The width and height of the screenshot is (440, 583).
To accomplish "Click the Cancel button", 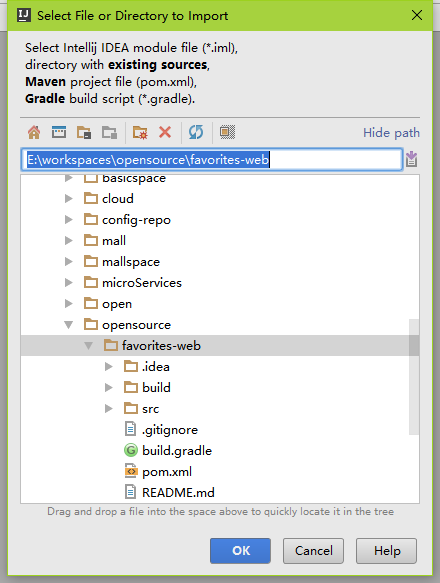I will click(313, 551).
